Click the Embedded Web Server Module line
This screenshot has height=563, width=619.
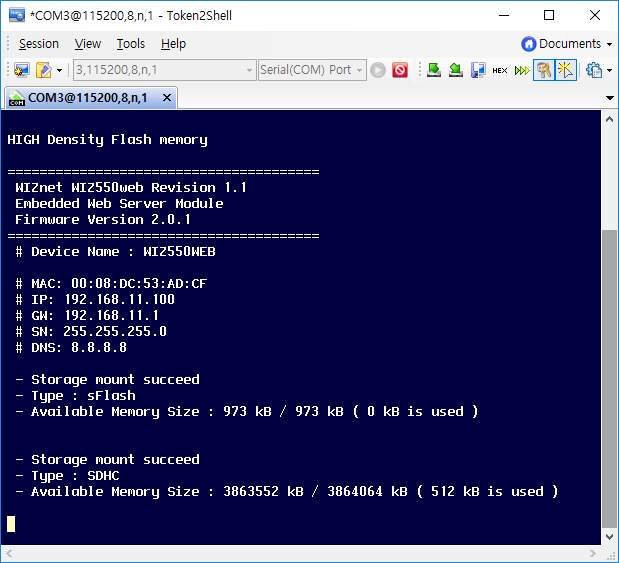tap(119, 204)
